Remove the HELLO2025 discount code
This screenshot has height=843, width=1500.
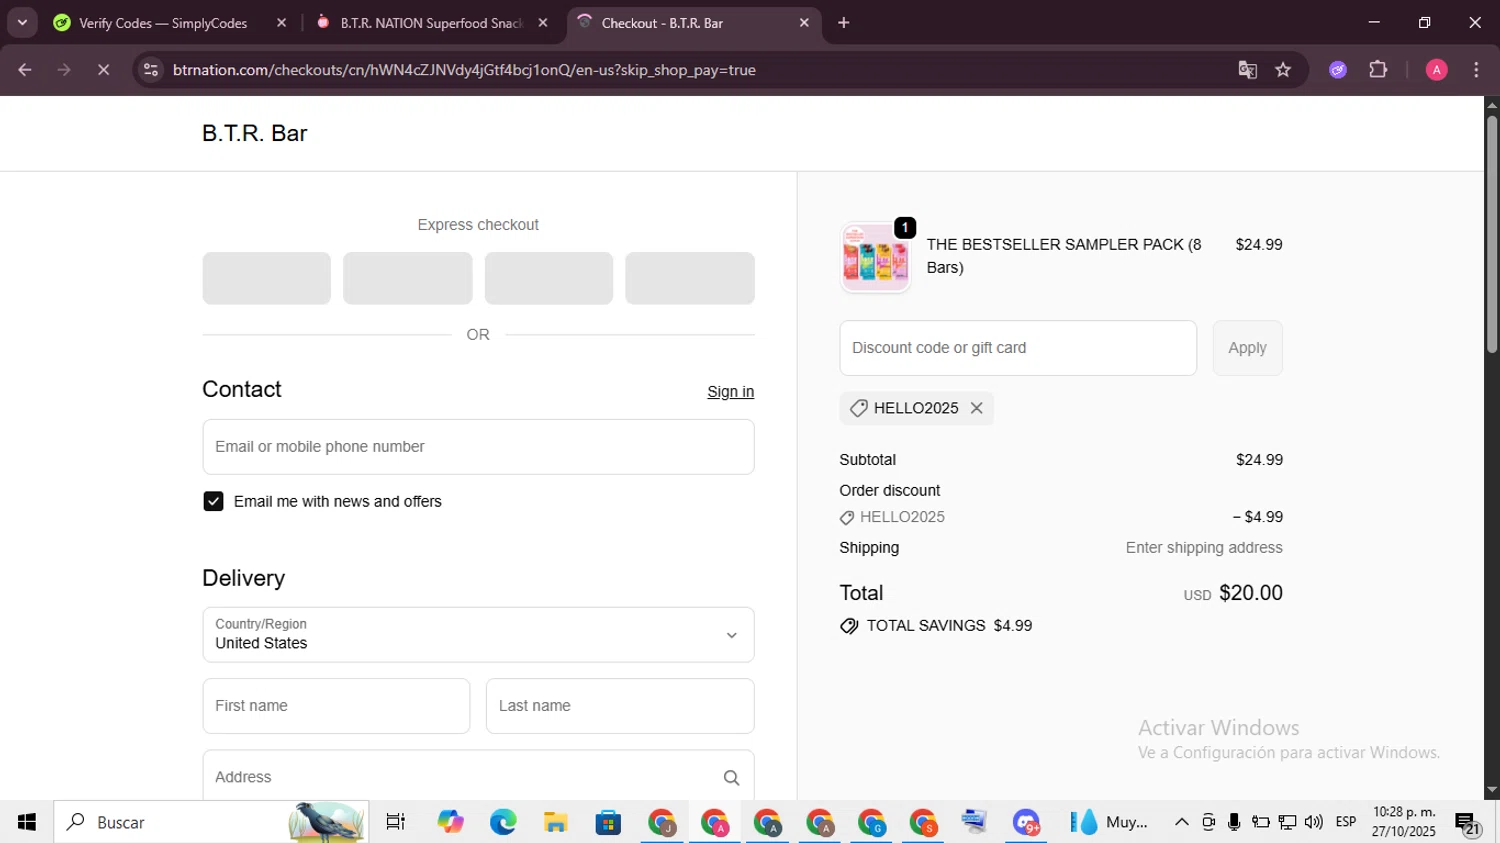click(x=977, y=408)
